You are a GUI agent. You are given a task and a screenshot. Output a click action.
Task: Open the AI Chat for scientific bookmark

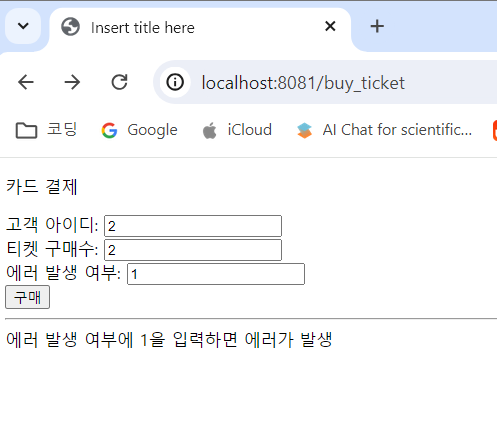[x=384, y=130]
